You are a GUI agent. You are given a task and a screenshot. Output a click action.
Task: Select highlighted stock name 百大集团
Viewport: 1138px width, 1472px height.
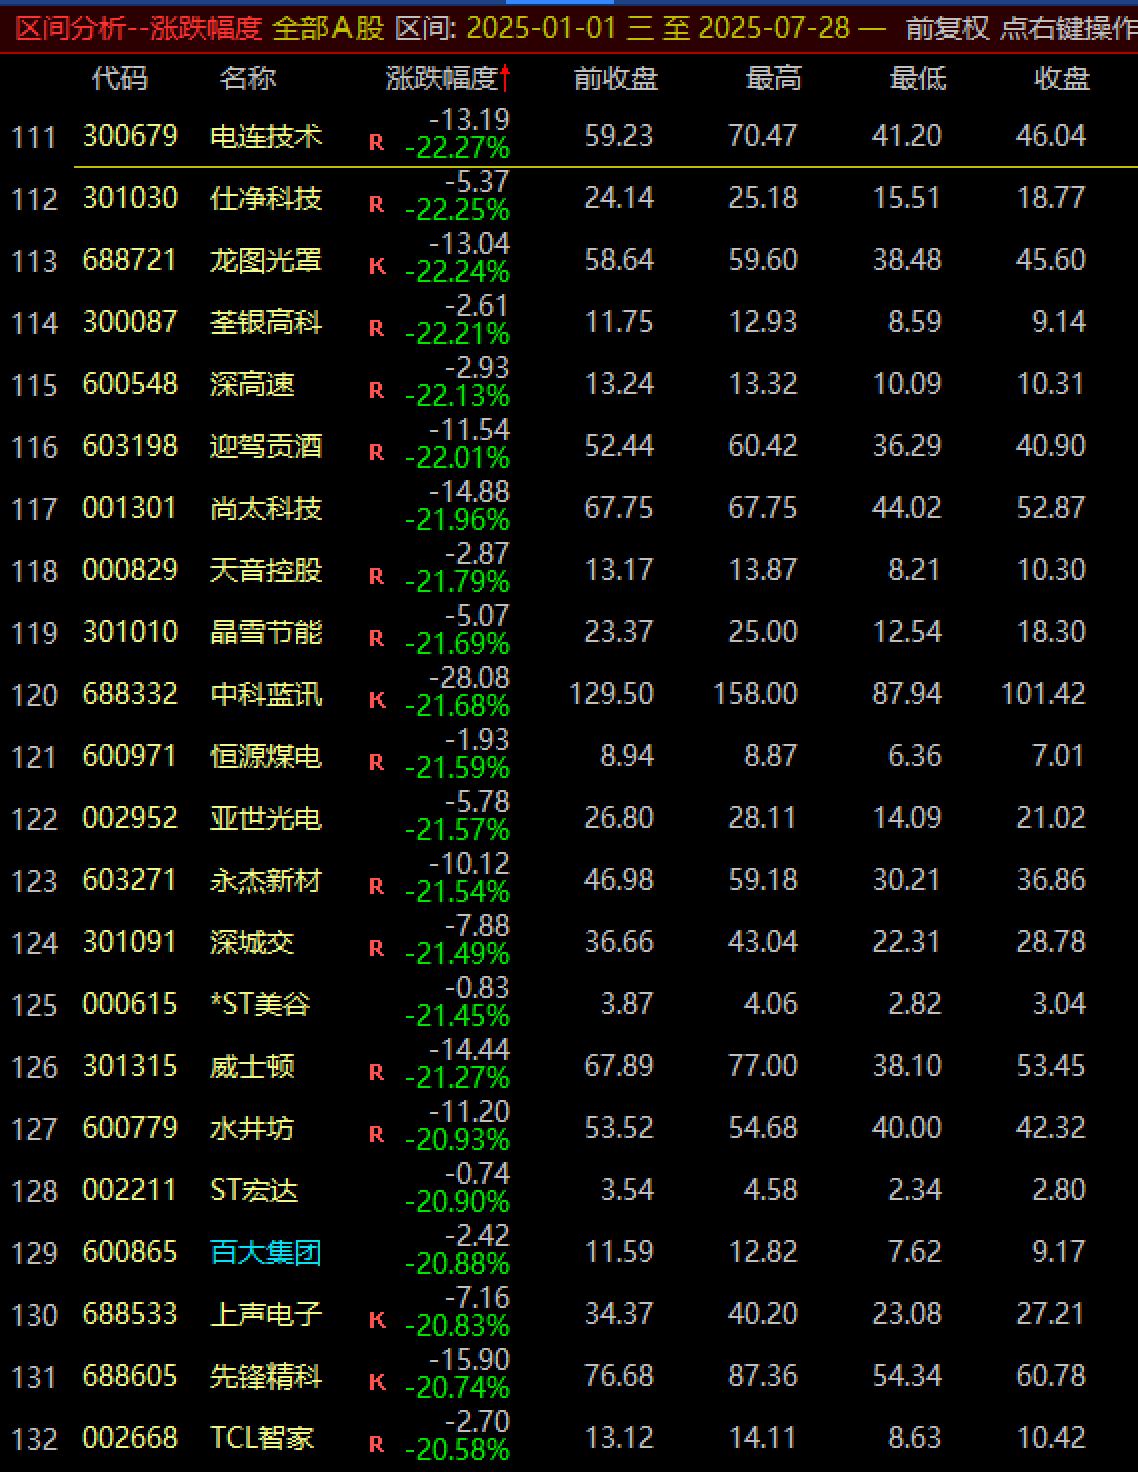266,1251
